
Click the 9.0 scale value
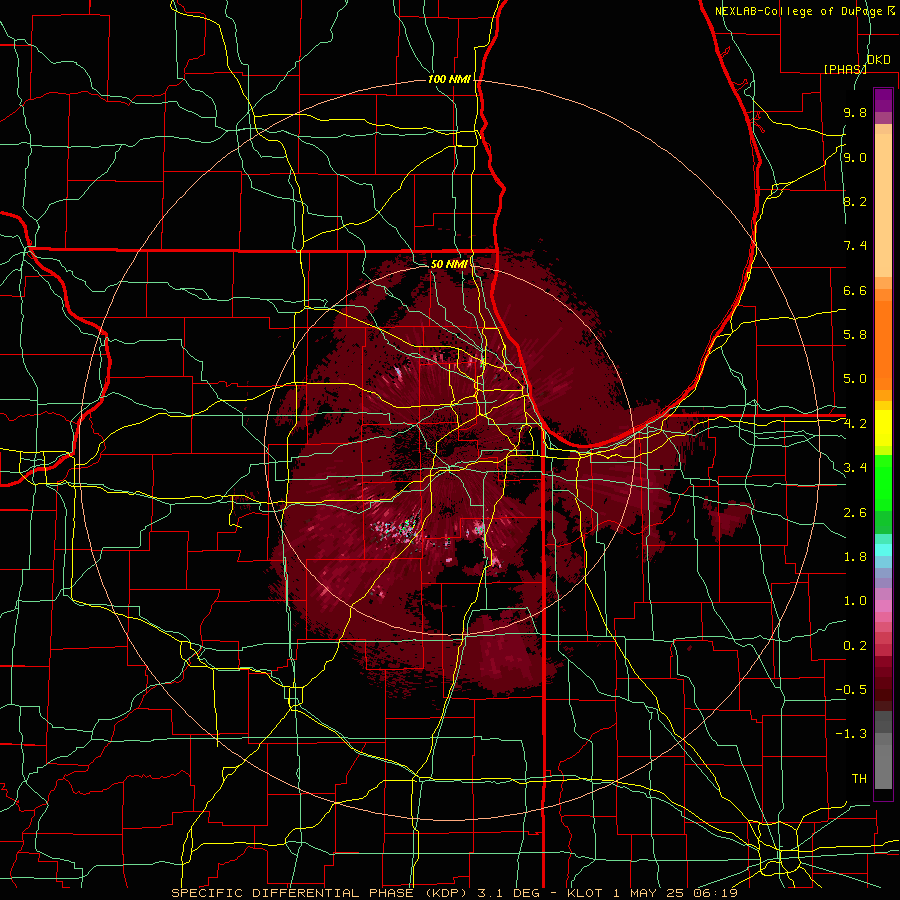point(855,157)
